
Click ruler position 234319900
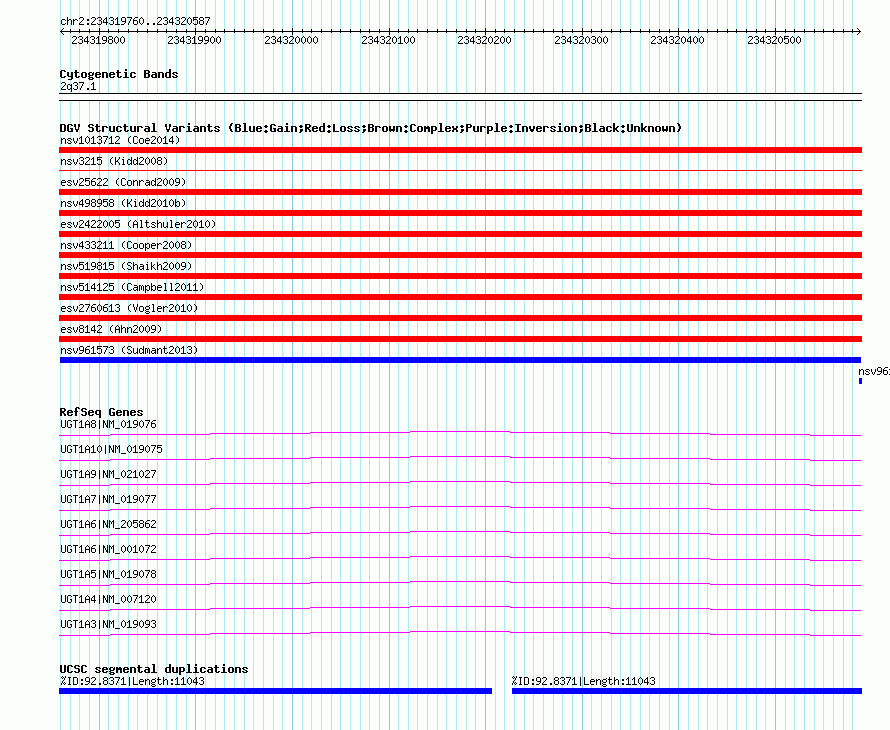(x=194, y=40)
